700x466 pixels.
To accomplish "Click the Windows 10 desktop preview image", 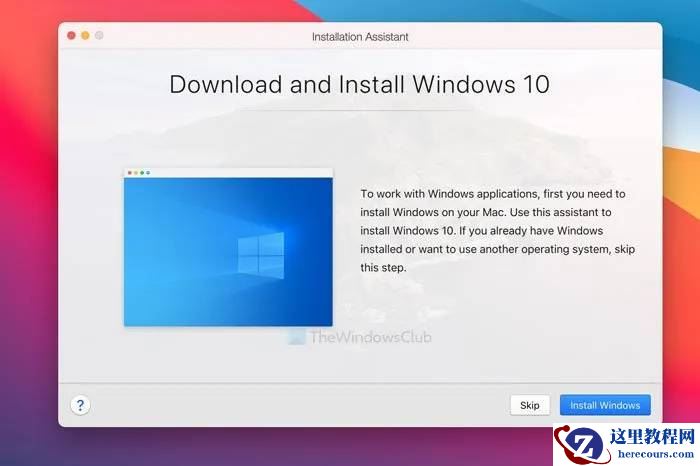I will click(228, 247).
